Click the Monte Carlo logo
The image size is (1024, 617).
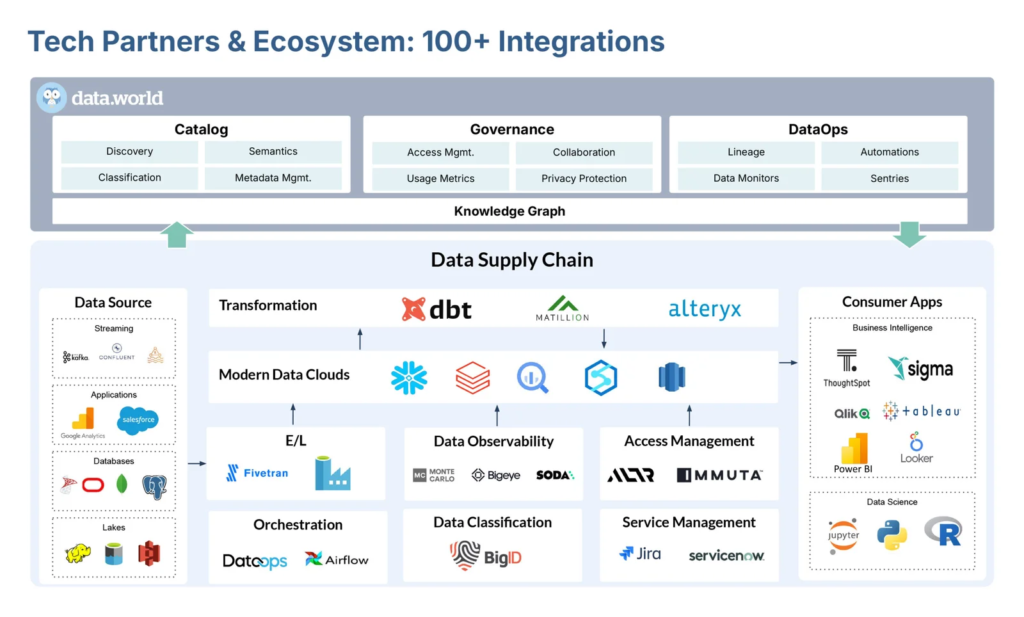(x=434, y=475)
